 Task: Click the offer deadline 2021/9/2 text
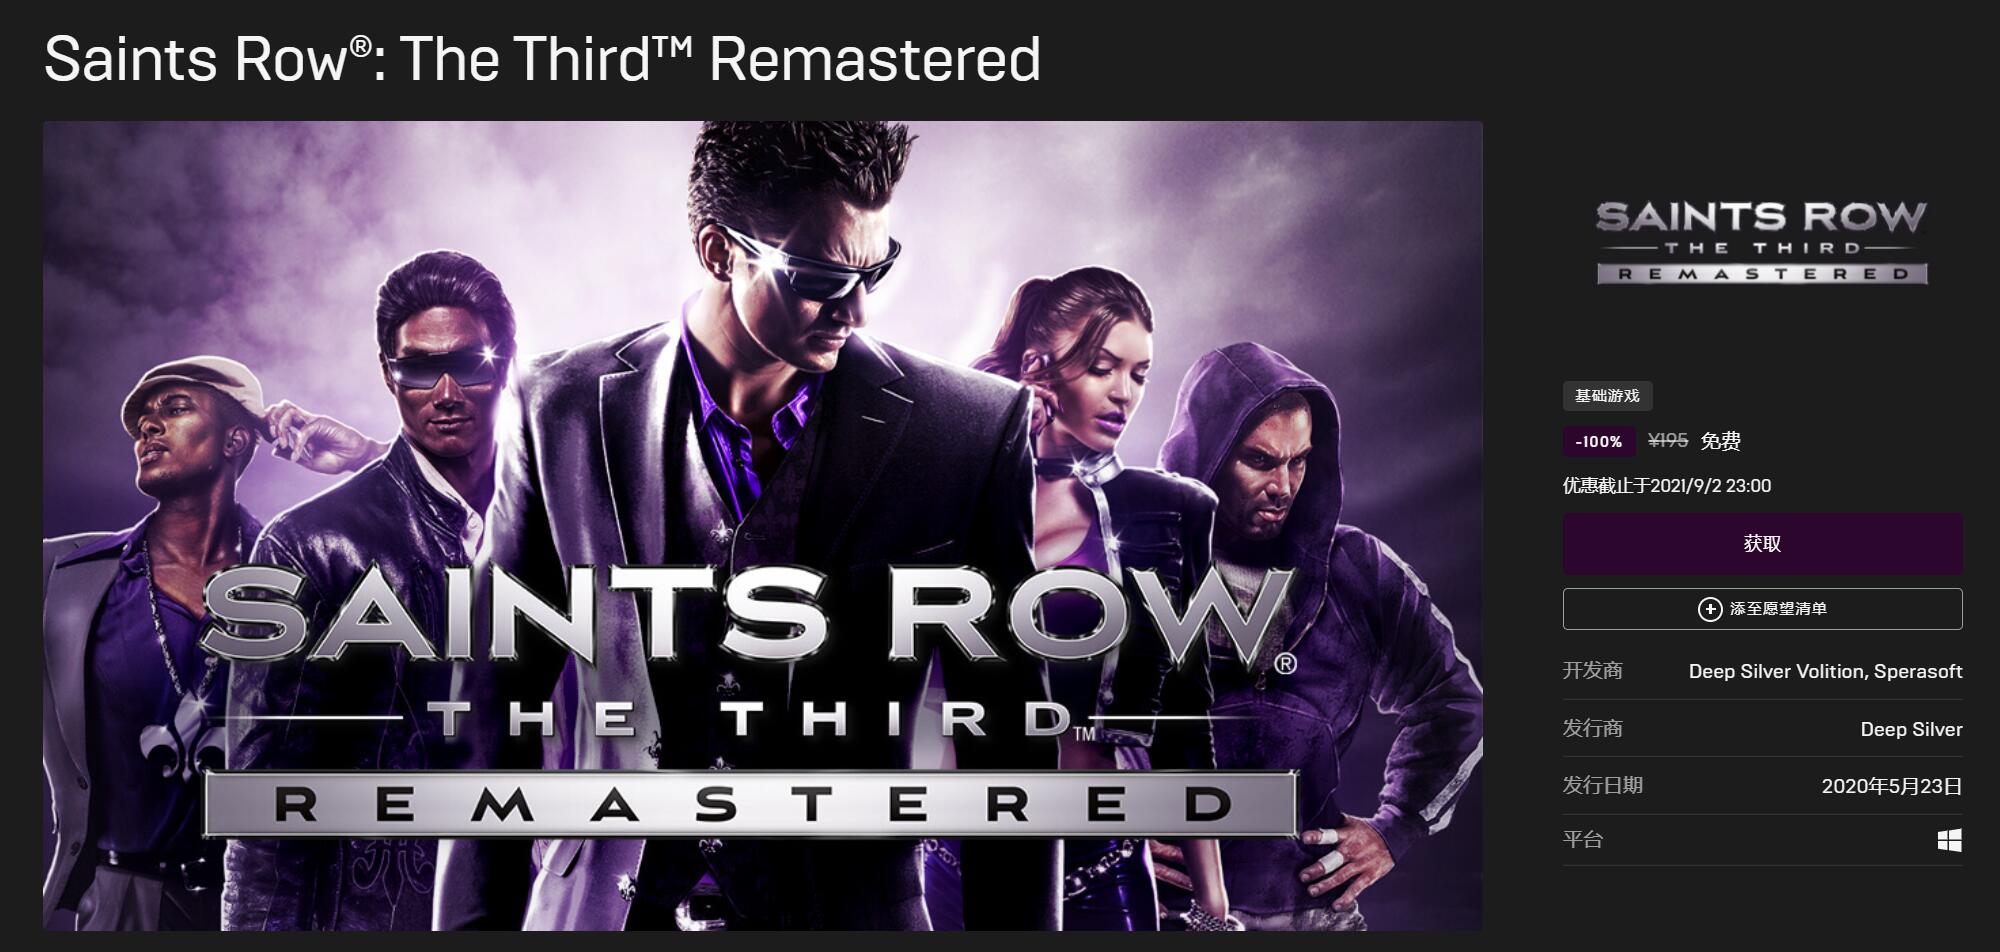(x=1667, y=486)
